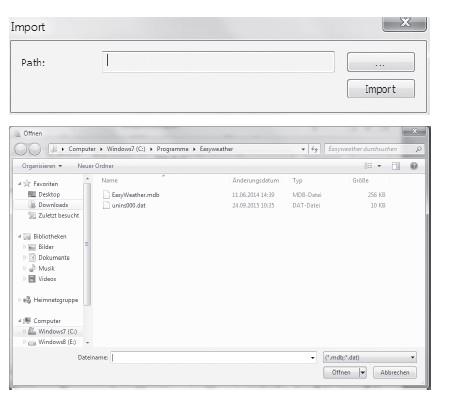Screen dimensions: 461x393
Task: Toggle the preview pane icon
Action: tap(396, 166)
